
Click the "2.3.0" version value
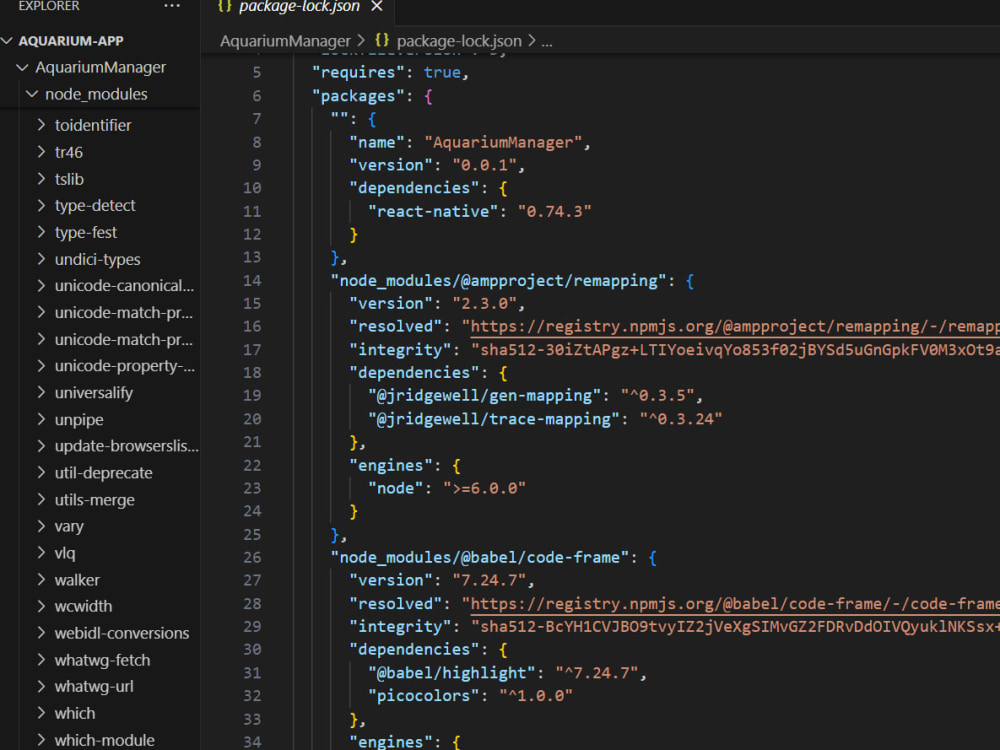point(484,304)
